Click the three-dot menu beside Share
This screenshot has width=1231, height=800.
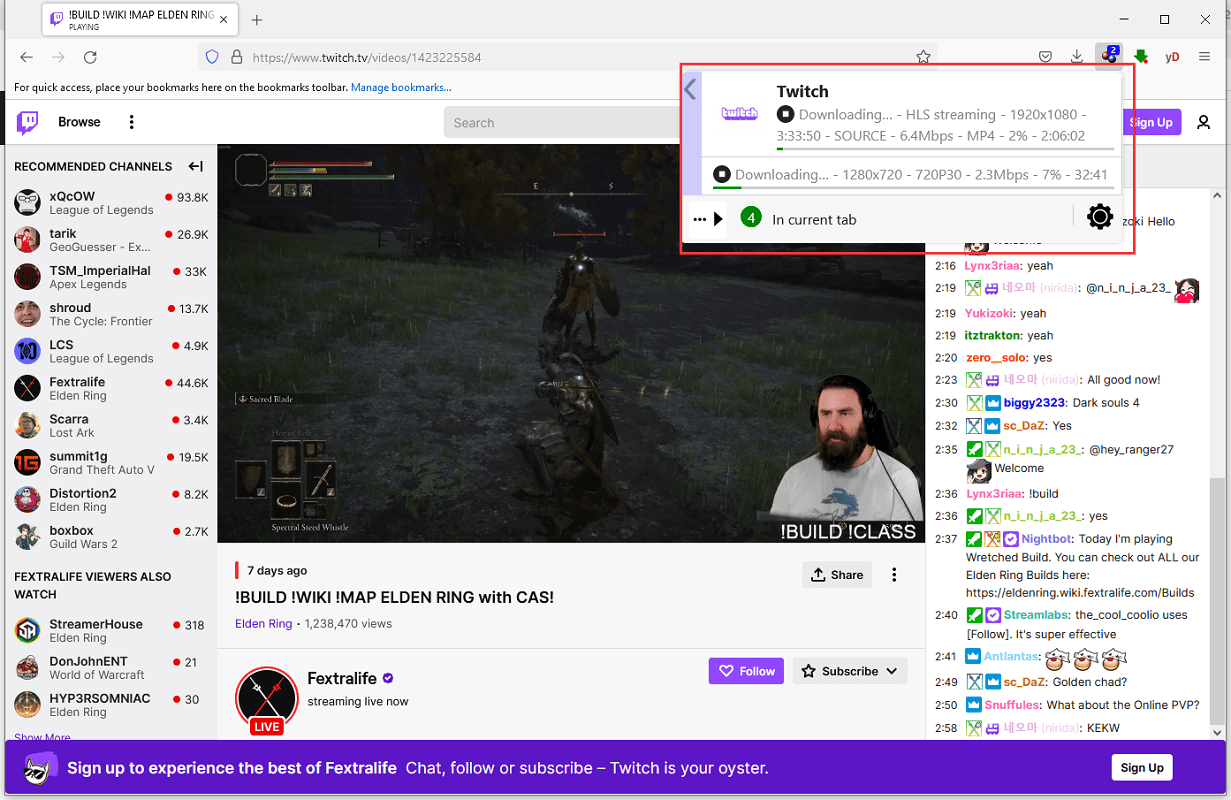click(894, 574)
